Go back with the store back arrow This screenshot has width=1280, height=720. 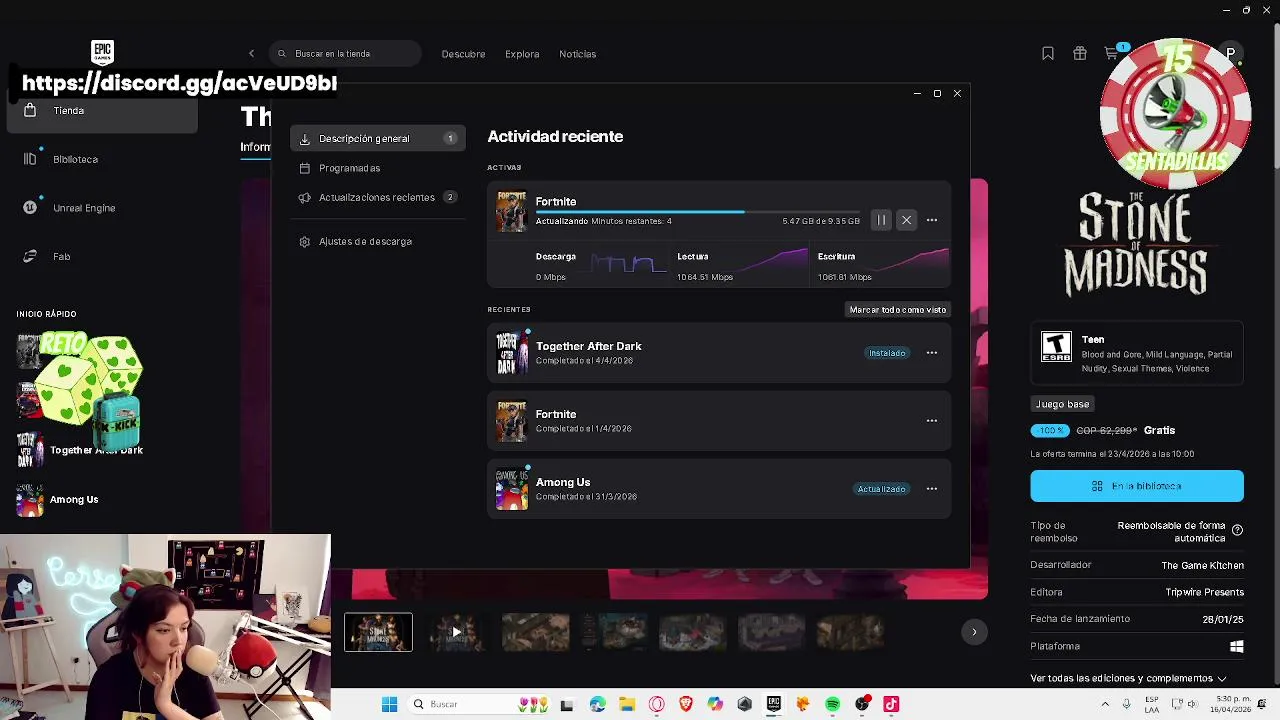252,54
